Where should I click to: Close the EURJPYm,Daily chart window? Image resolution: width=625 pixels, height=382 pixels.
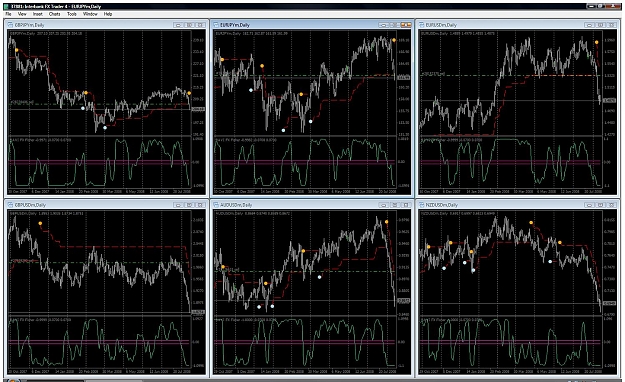point(406,25)
